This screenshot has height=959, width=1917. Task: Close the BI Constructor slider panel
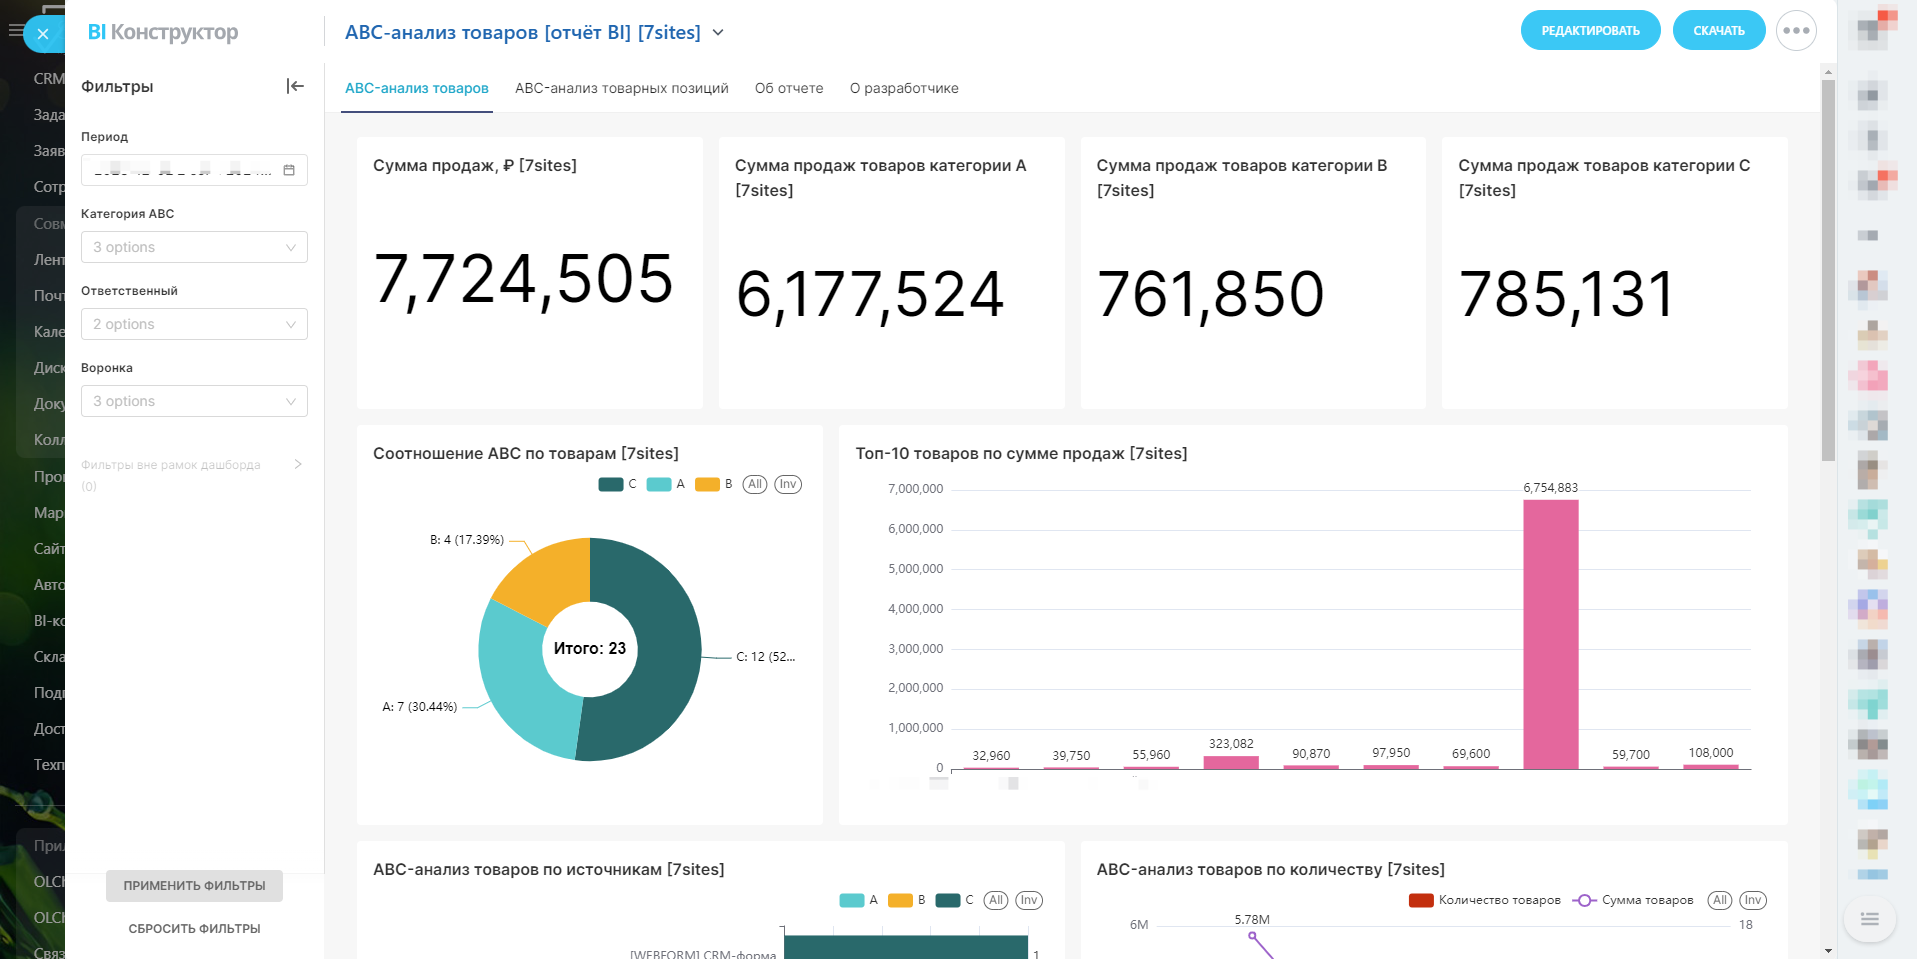pyautogui.click(x=43, y=34)
